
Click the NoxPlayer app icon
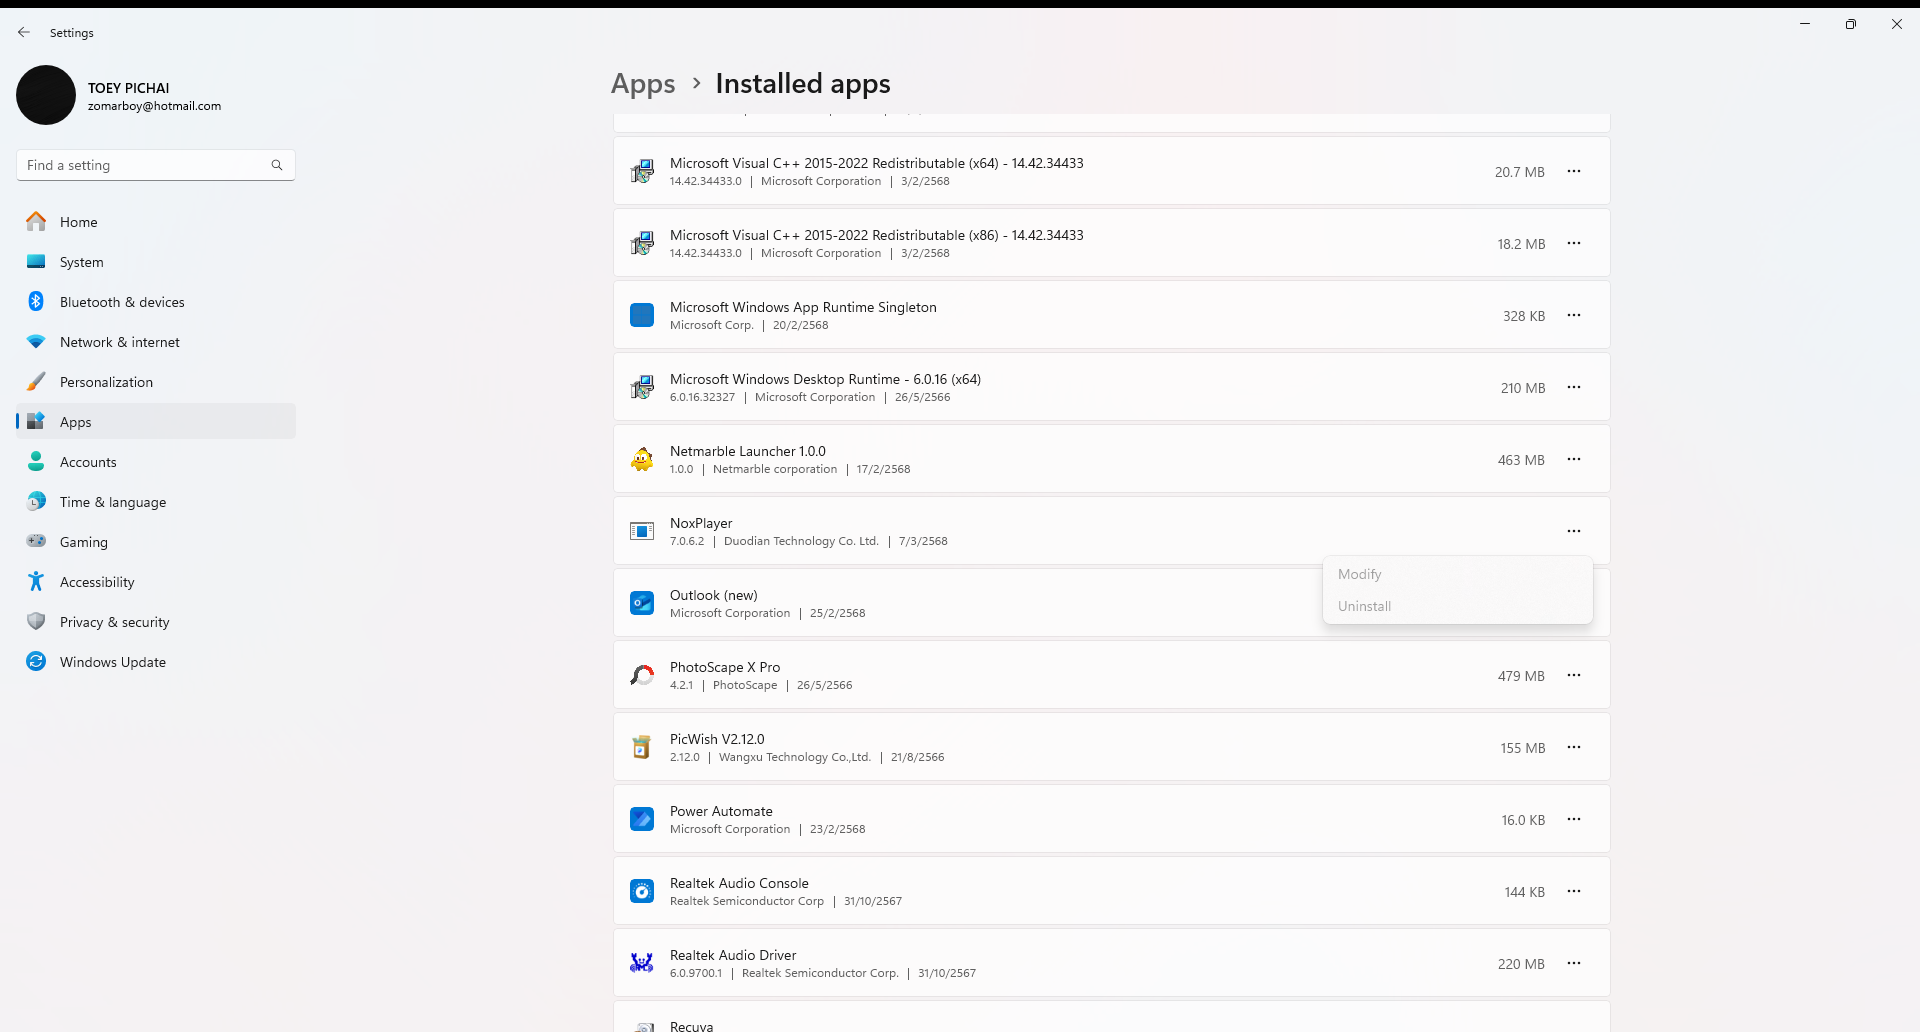(x=642, y=531)
